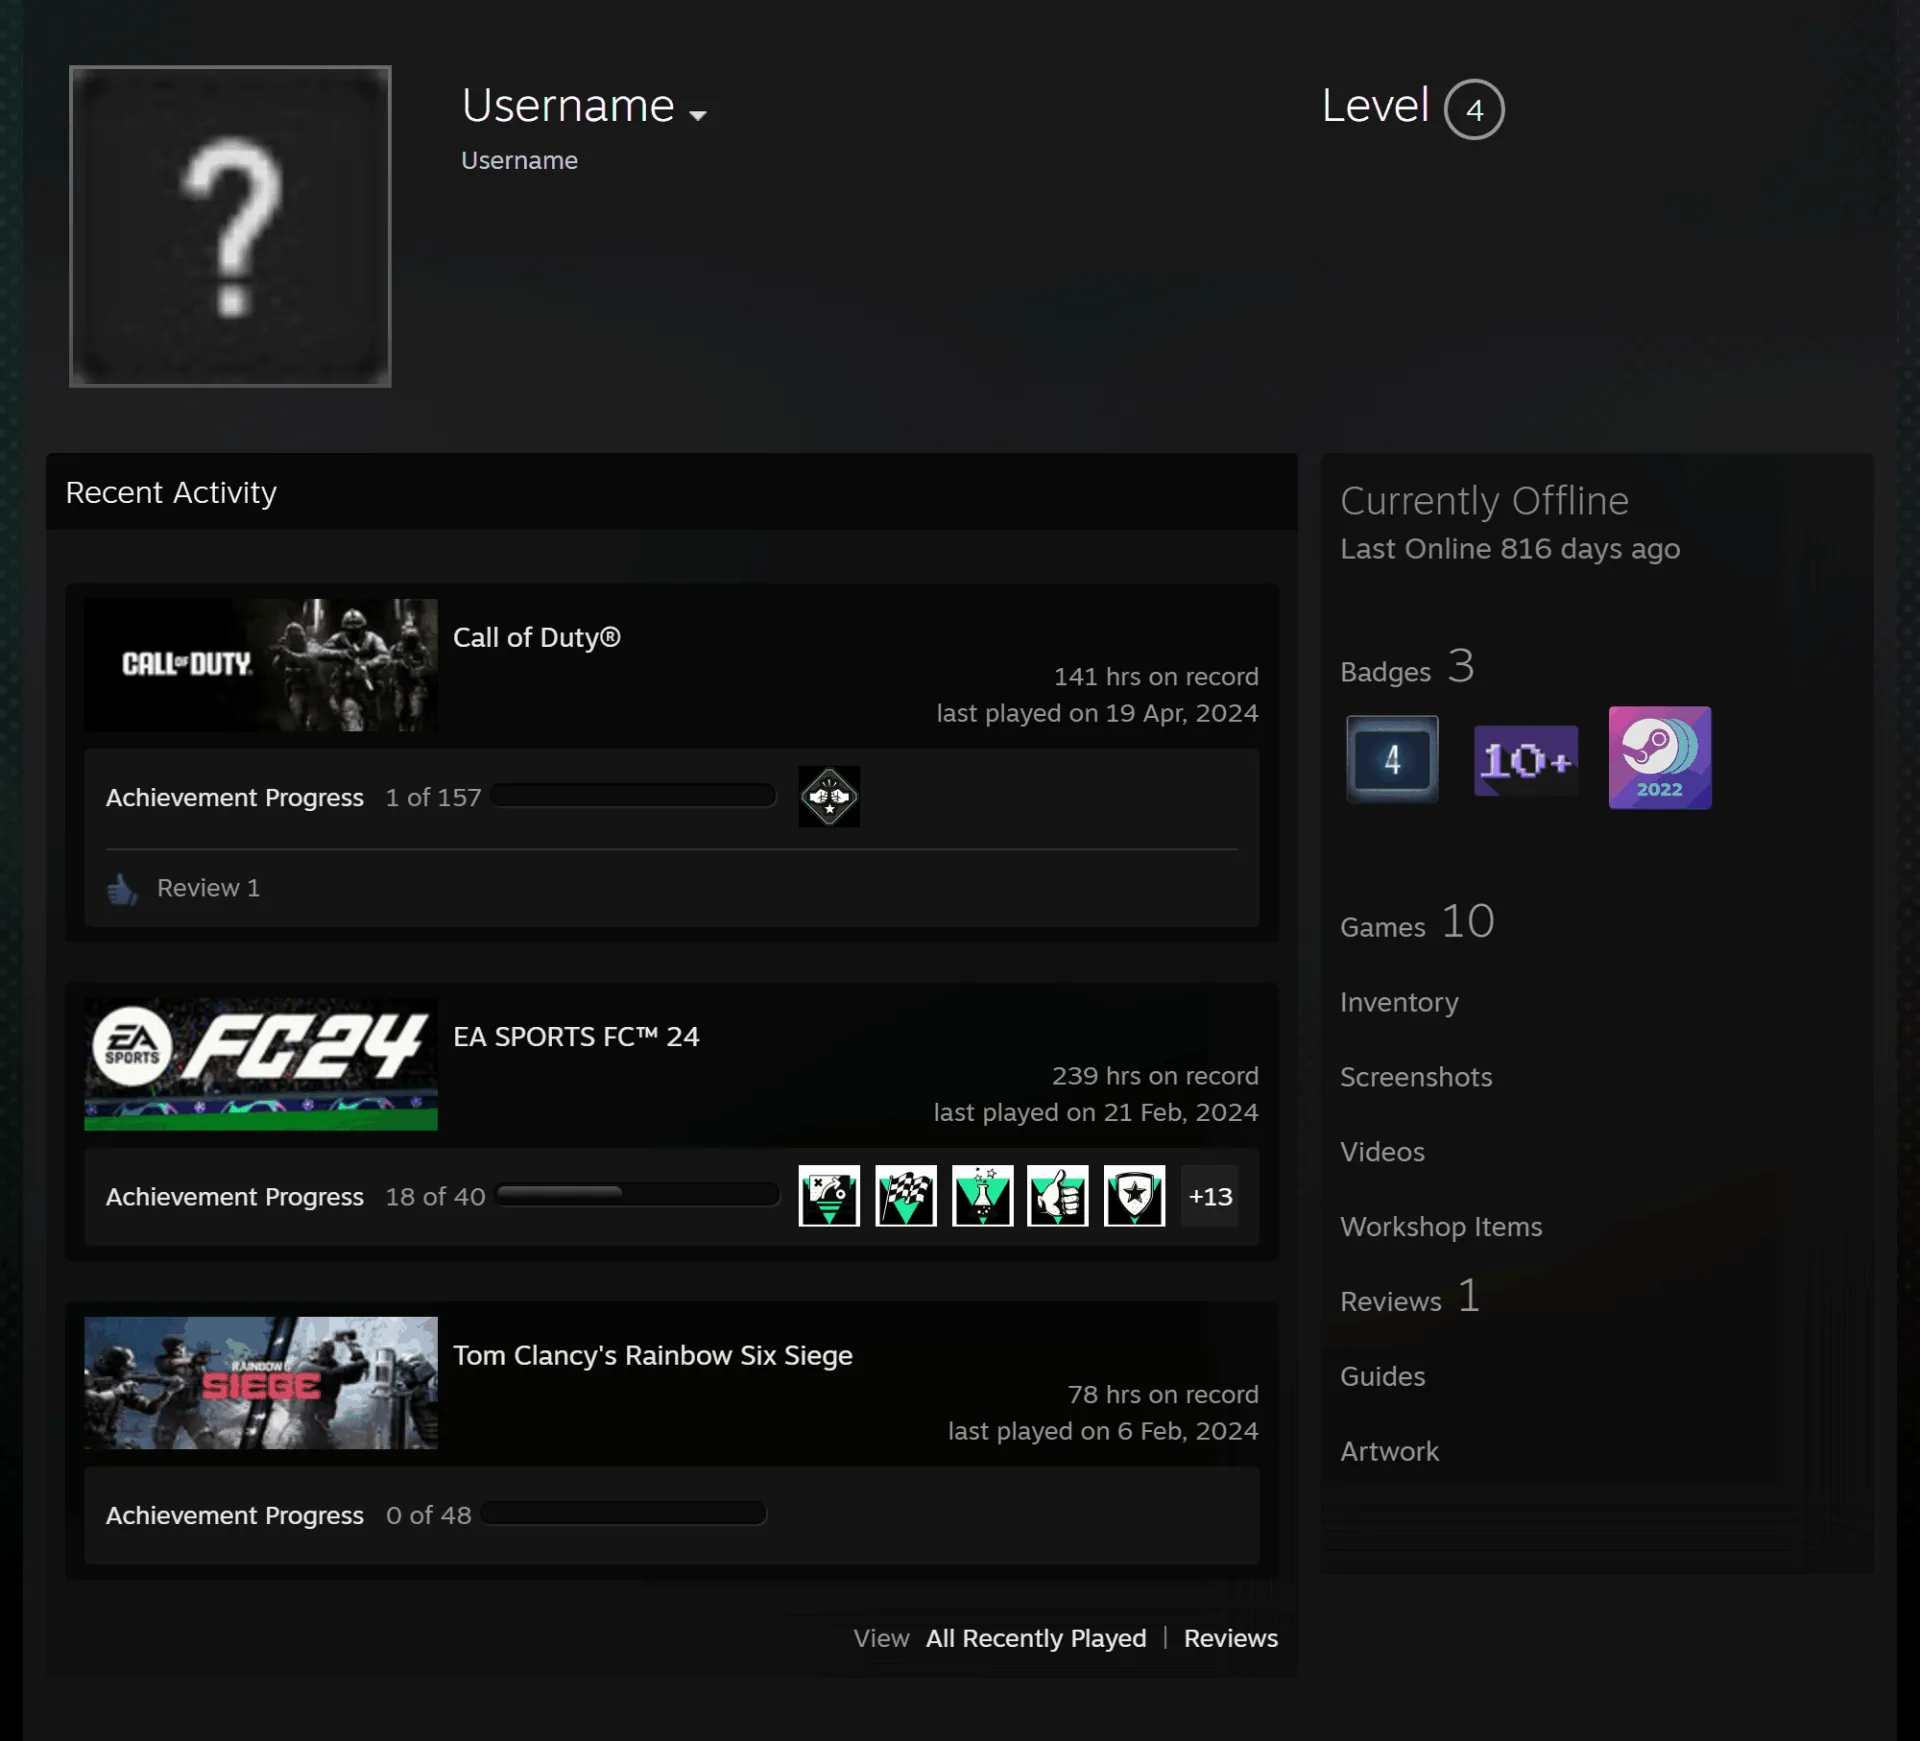
Task: Click the Level 4 circle badge
Action: pos(1474,109)
